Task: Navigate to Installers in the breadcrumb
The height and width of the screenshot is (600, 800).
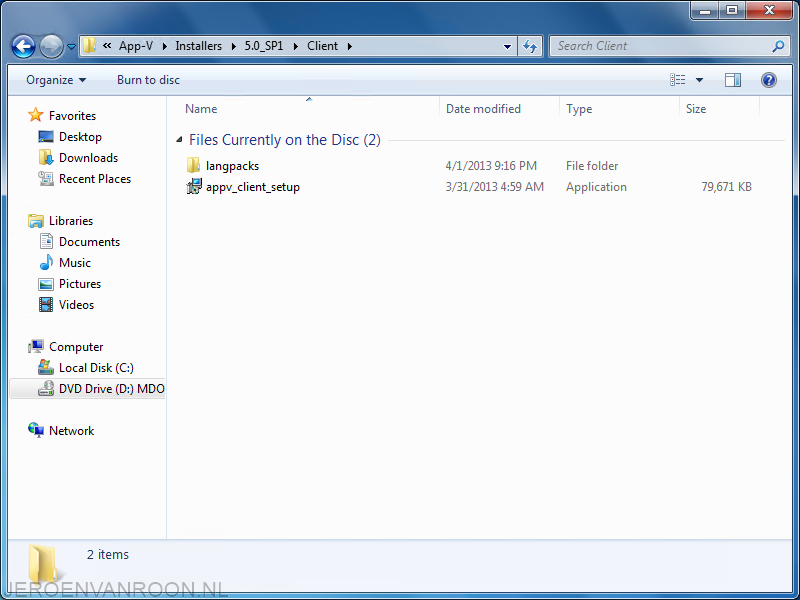Action: click(198, 46)
